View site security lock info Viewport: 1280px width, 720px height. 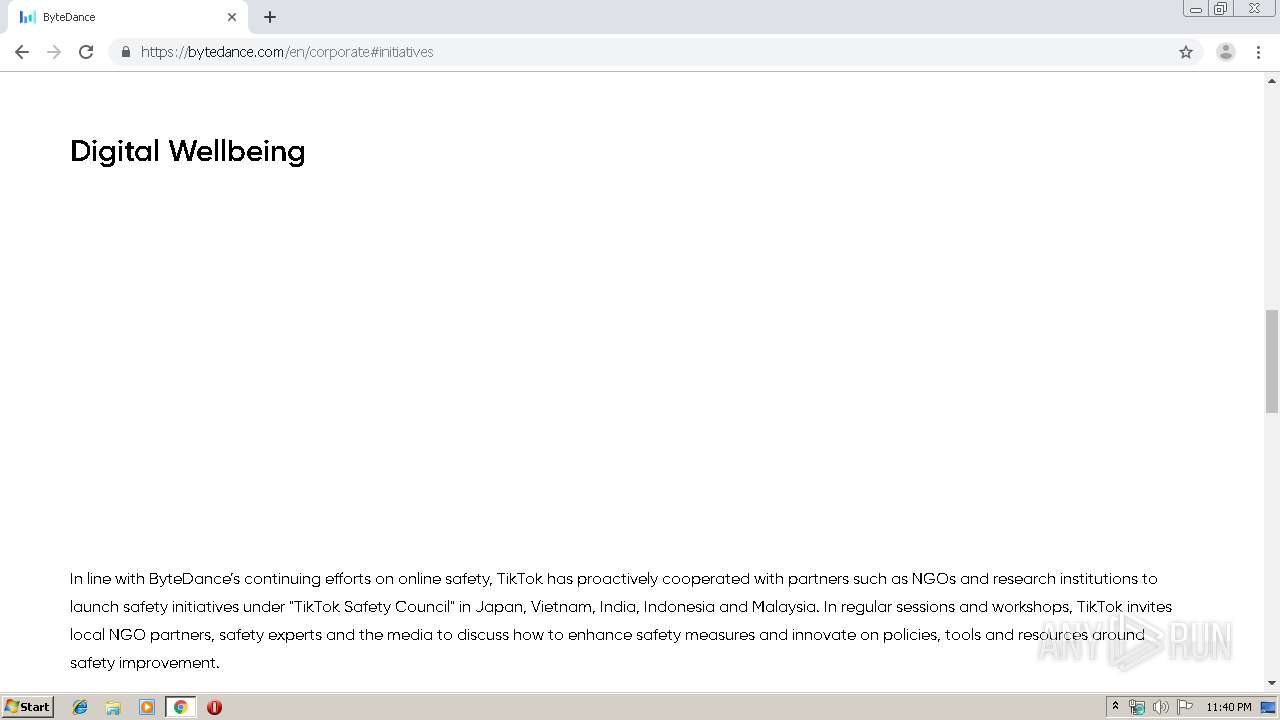[125, 52]
